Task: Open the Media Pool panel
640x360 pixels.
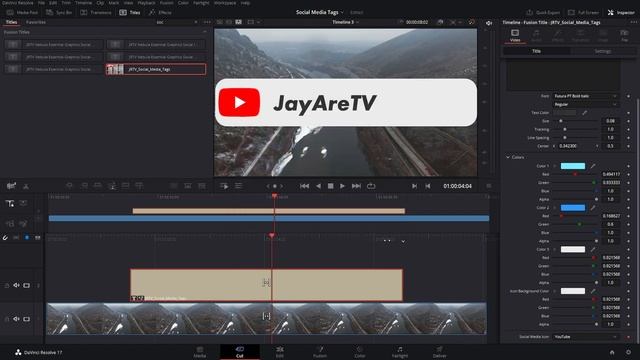Action: 22,13
